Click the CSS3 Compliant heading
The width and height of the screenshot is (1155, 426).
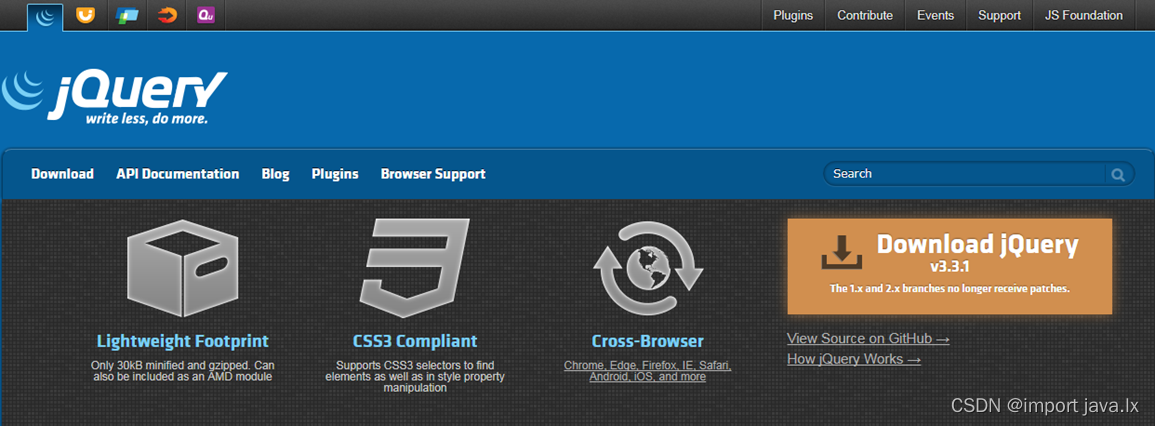tap(415, 341)
